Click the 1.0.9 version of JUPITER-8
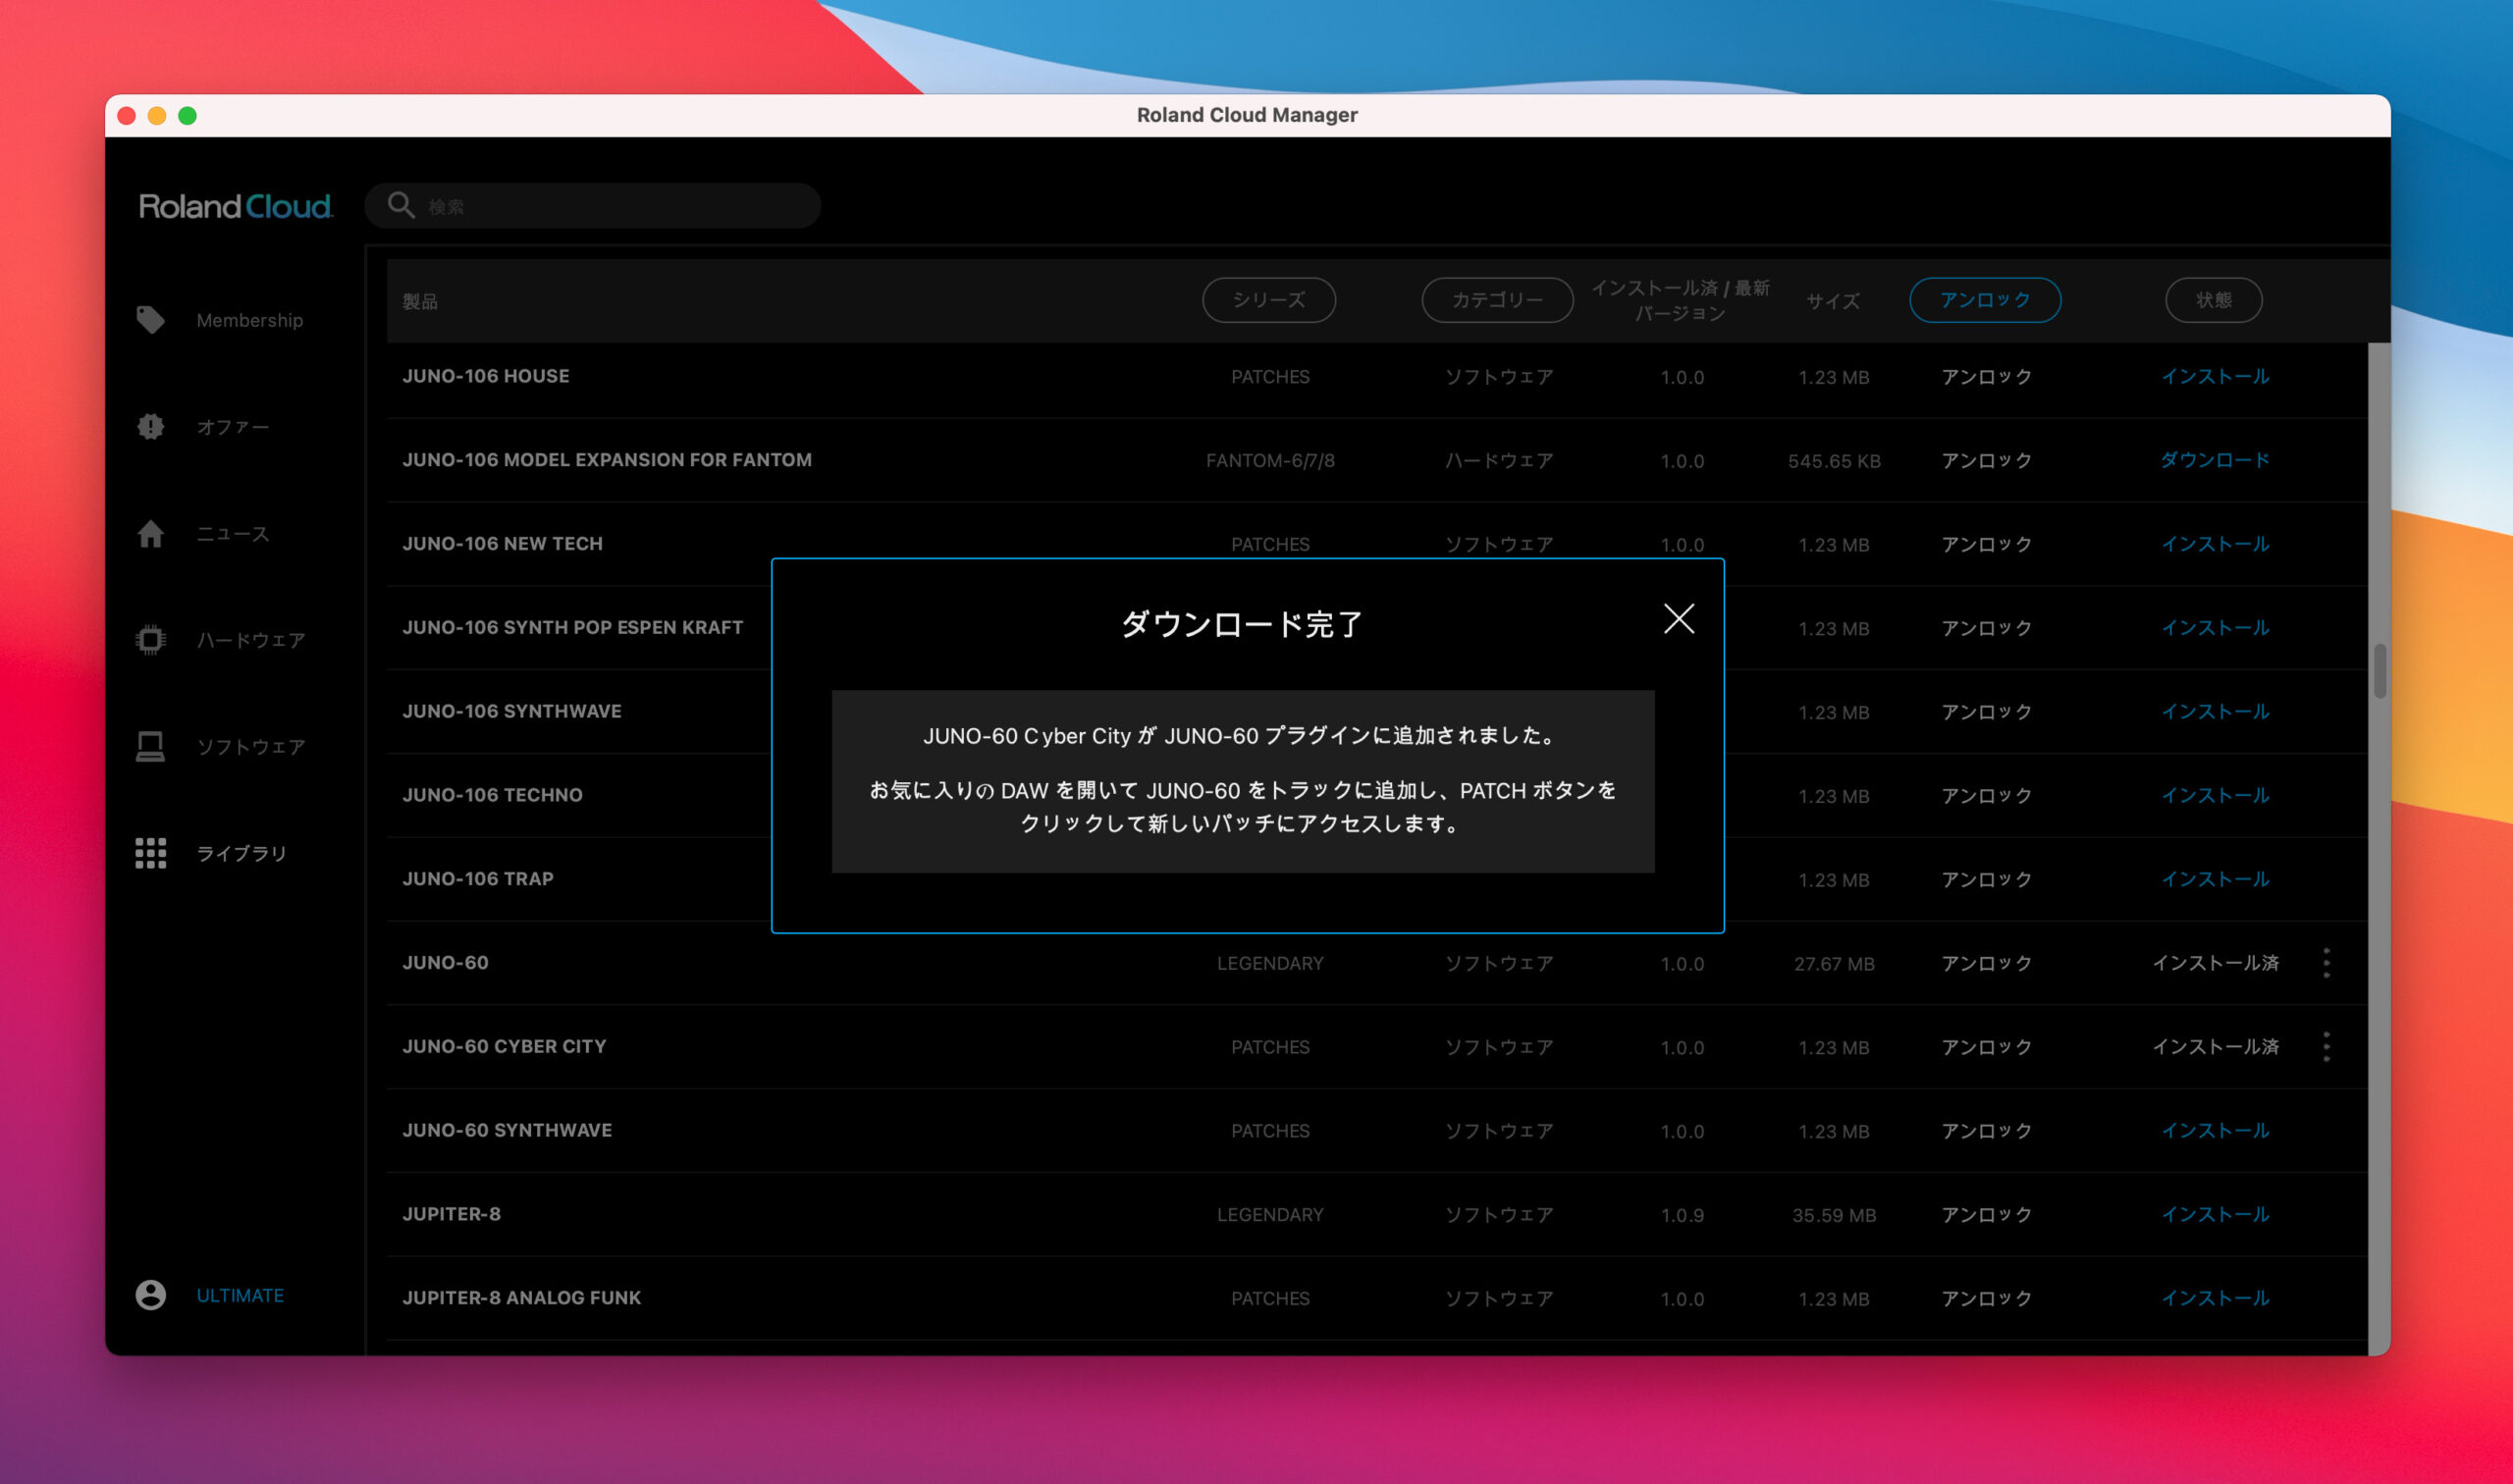The image size is (2513, 1484). [x=1682, y=1215]
